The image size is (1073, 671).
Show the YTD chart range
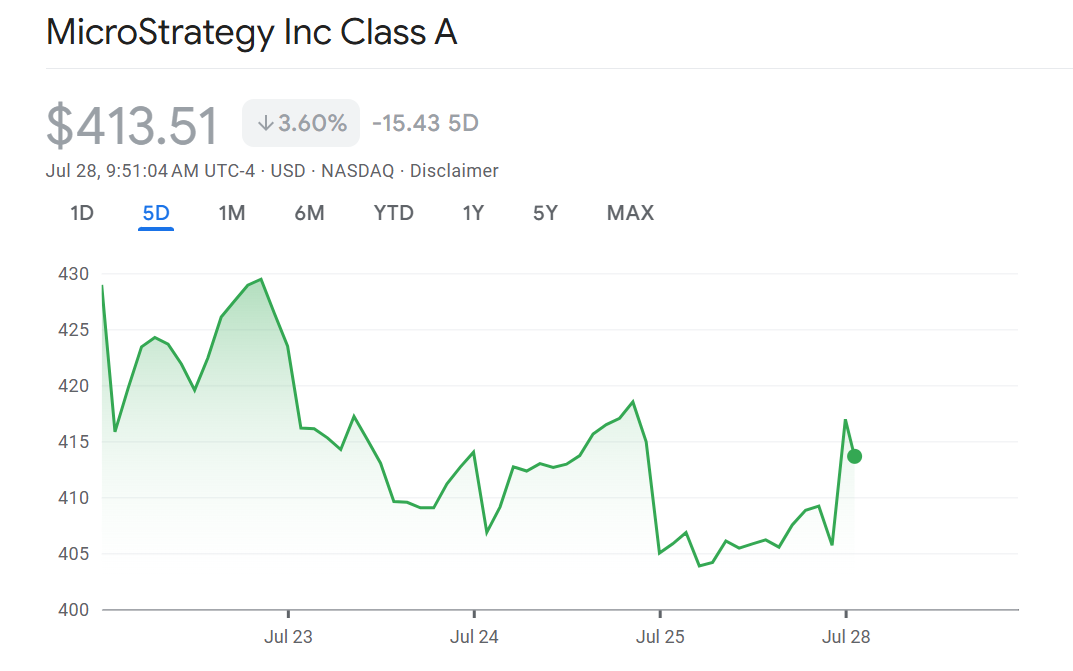(x=393, y=213)
